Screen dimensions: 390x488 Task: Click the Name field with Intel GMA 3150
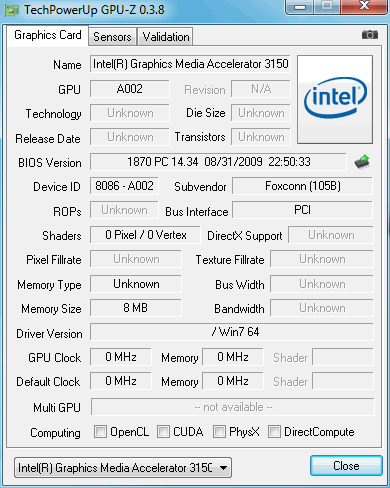point(190,64)
